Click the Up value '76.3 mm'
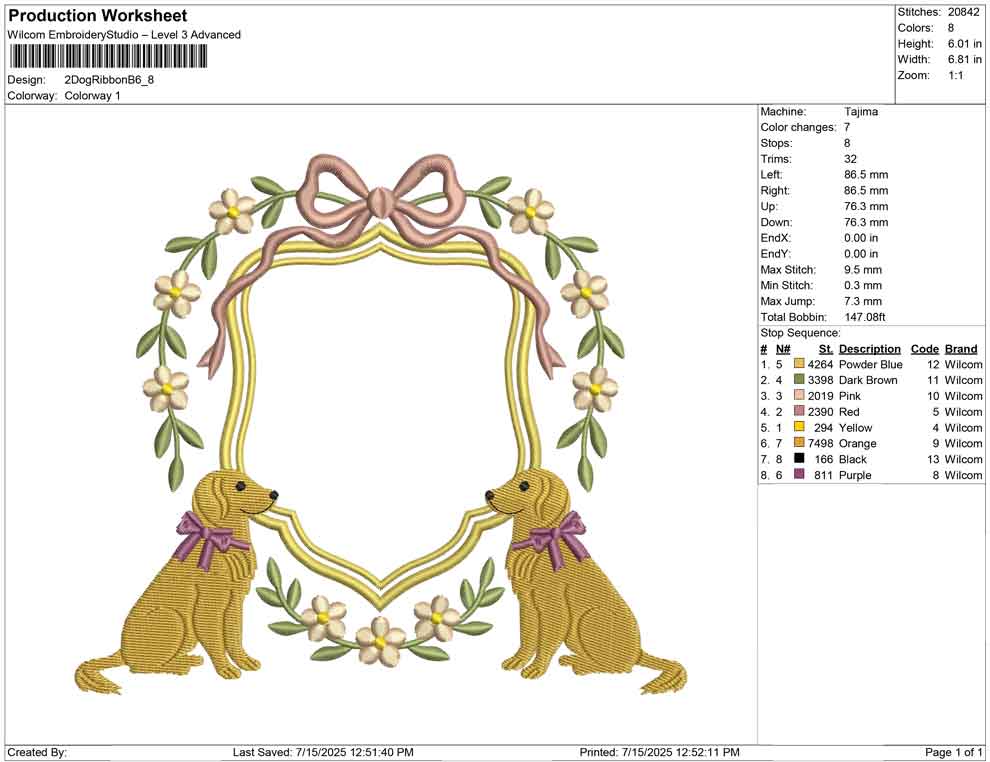This screenshot has width=990, height=762. [x=866, y=206]
